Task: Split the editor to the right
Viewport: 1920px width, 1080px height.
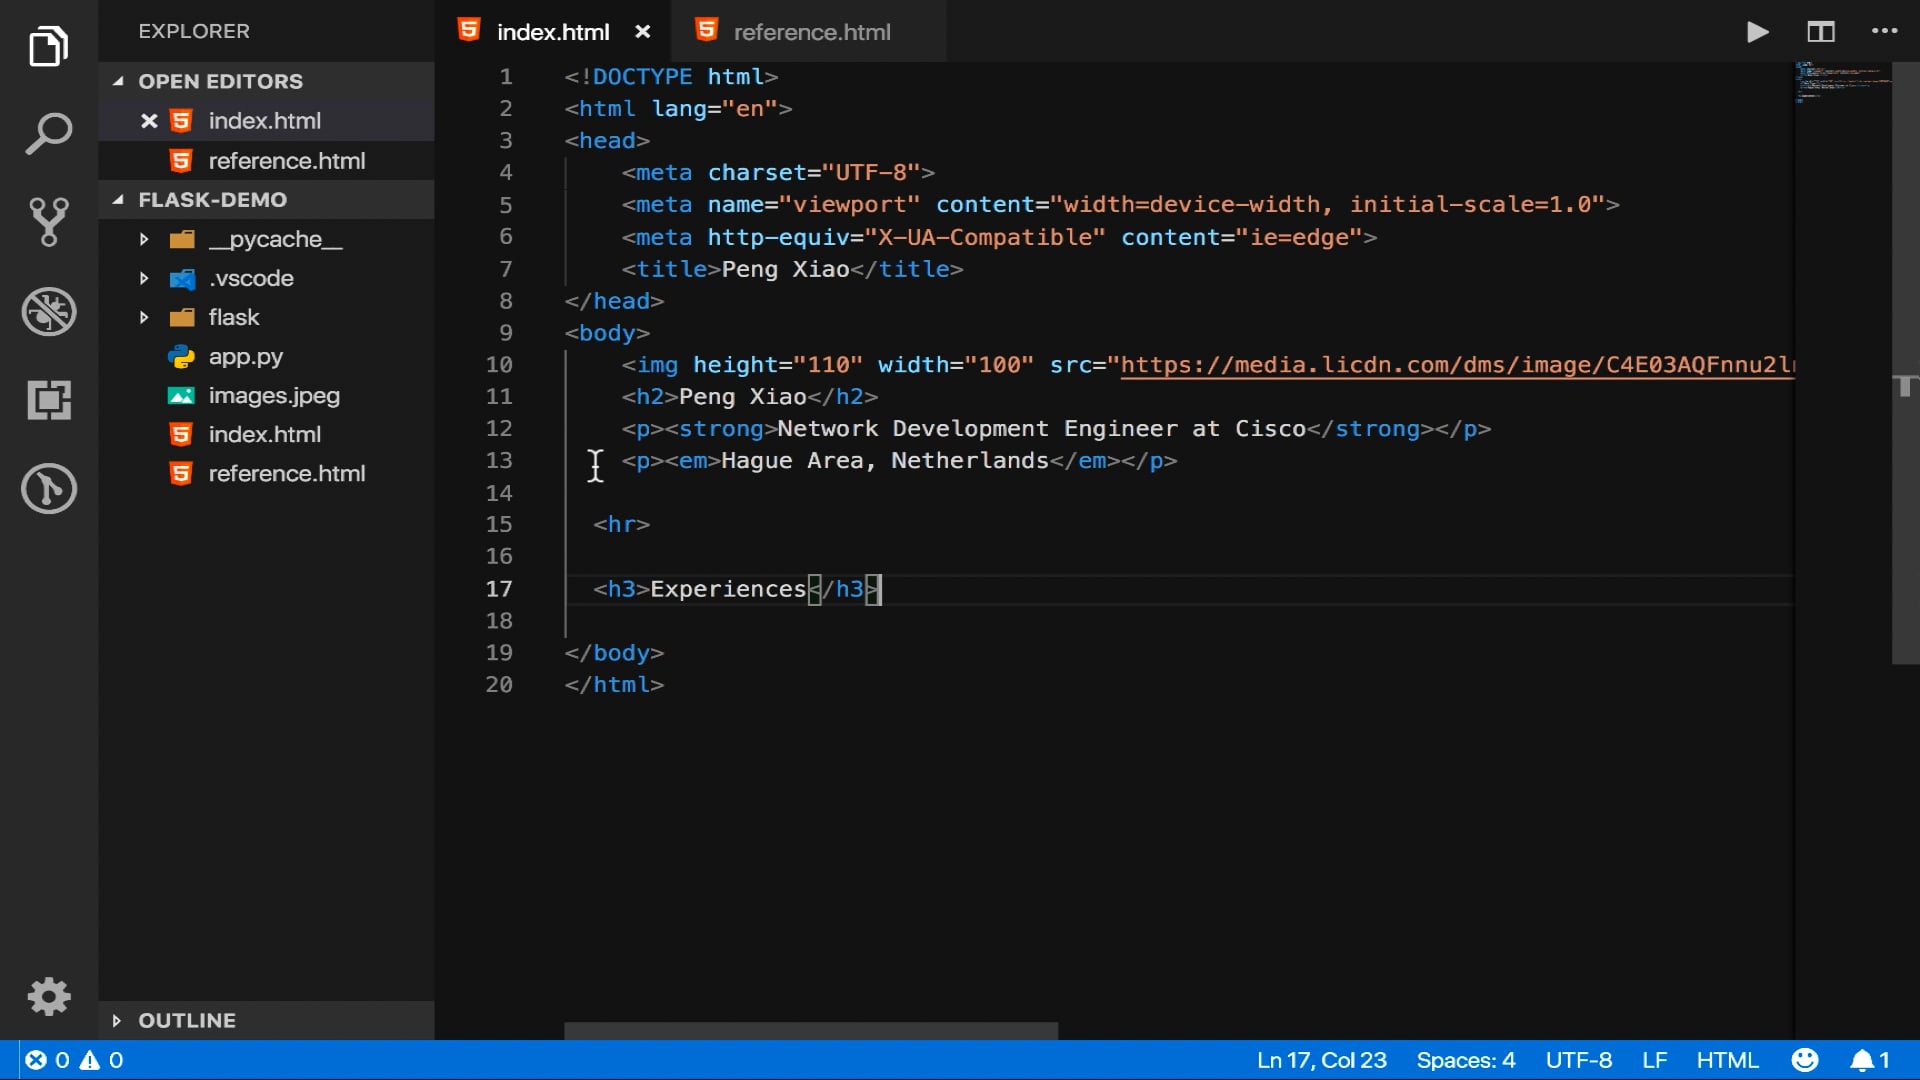Action: click(1820, 32)
